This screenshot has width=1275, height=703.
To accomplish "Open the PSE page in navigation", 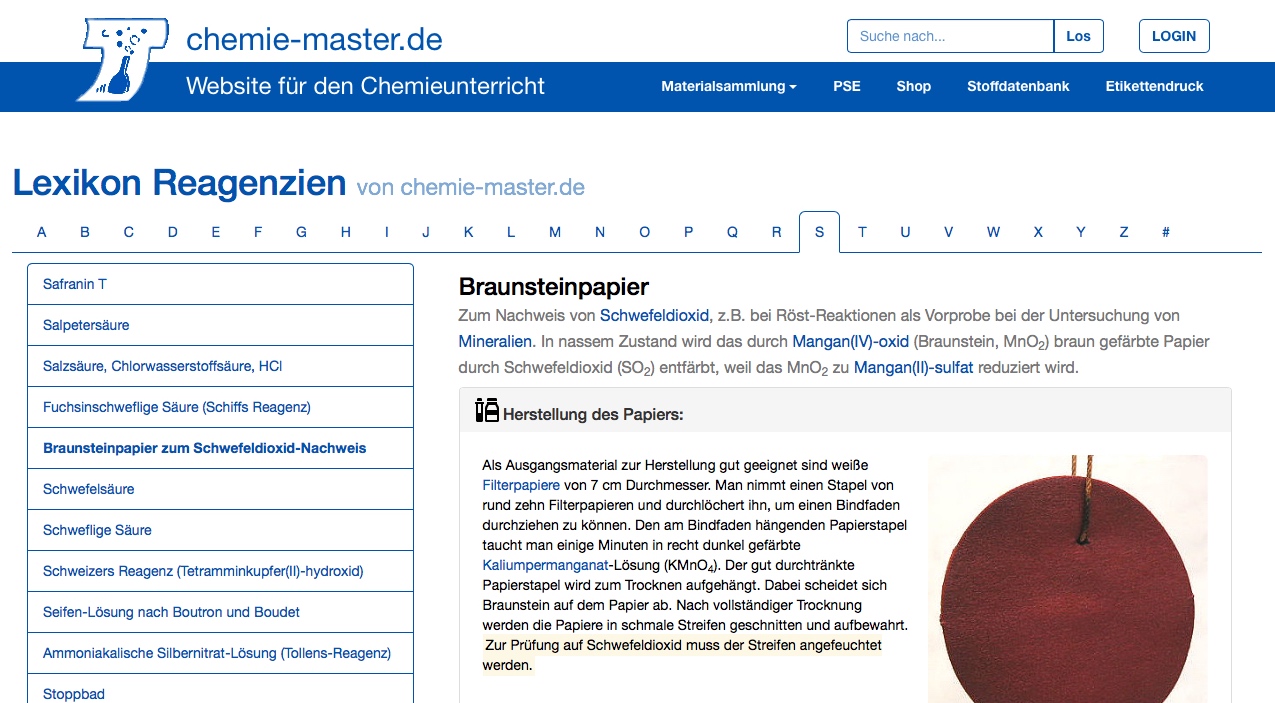I will 846,86.
